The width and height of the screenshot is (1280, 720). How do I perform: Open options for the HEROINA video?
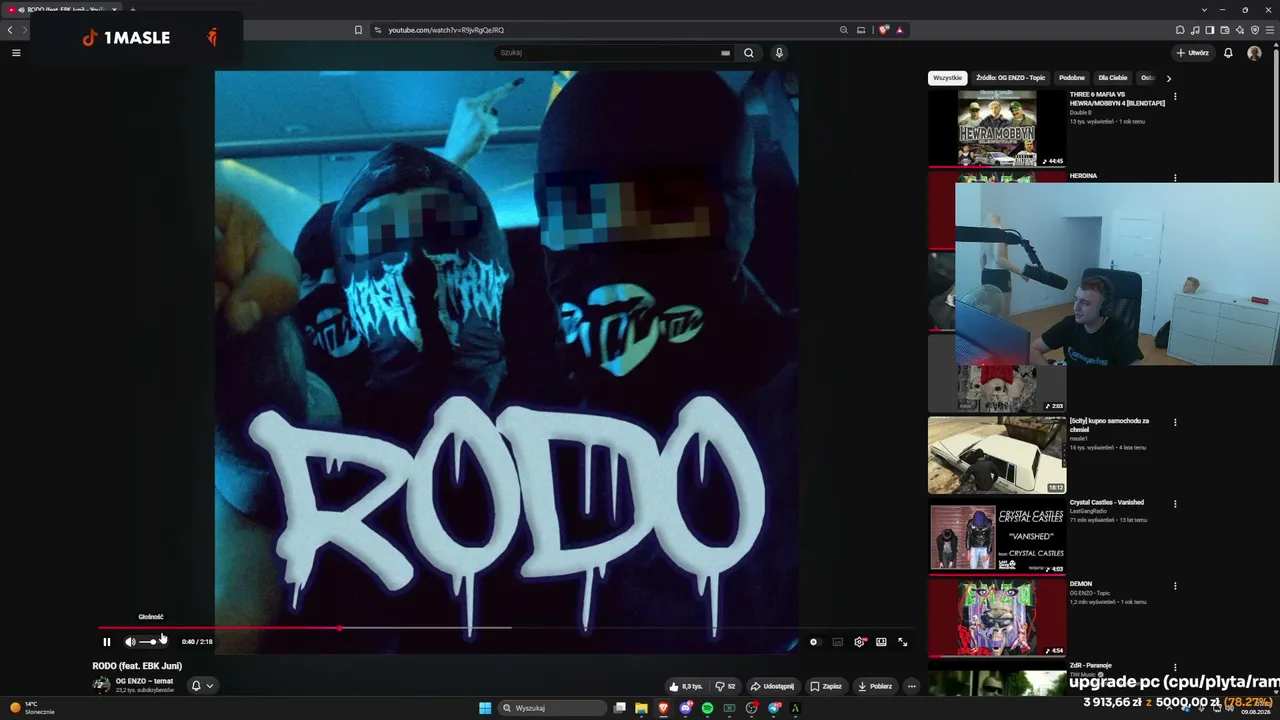(x=1175, y=178)
